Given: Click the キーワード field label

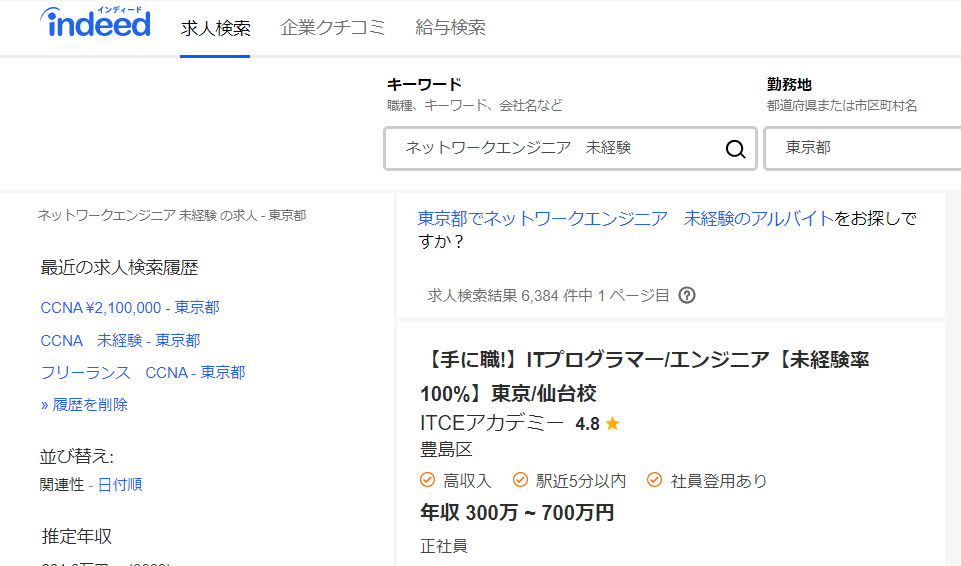Looking at the screenshot, I should point(424,84).
